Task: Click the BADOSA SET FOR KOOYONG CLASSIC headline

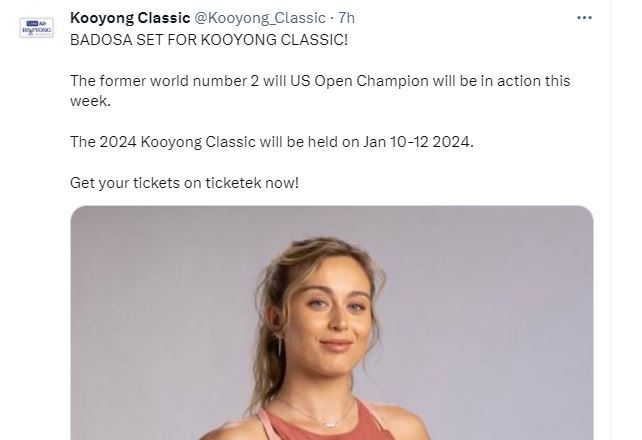Action: [209, 40]
